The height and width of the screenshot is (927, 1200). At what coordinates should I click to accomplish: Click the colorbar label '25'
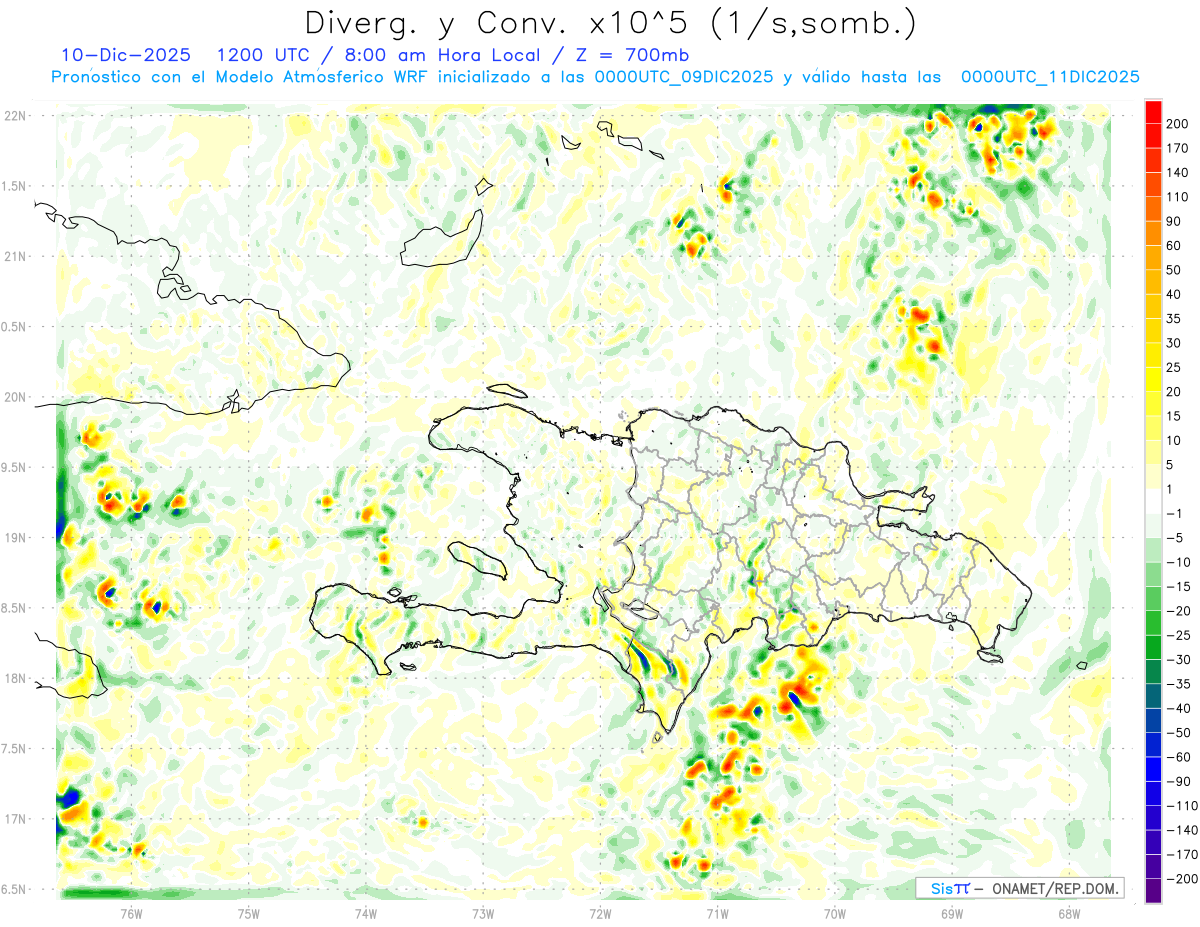(x=1175, y=367)
